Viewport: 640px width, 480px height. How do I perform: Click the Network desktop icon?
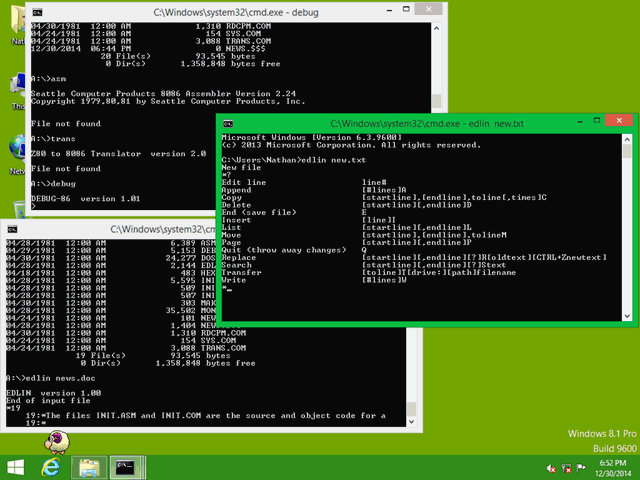point(18,155)
